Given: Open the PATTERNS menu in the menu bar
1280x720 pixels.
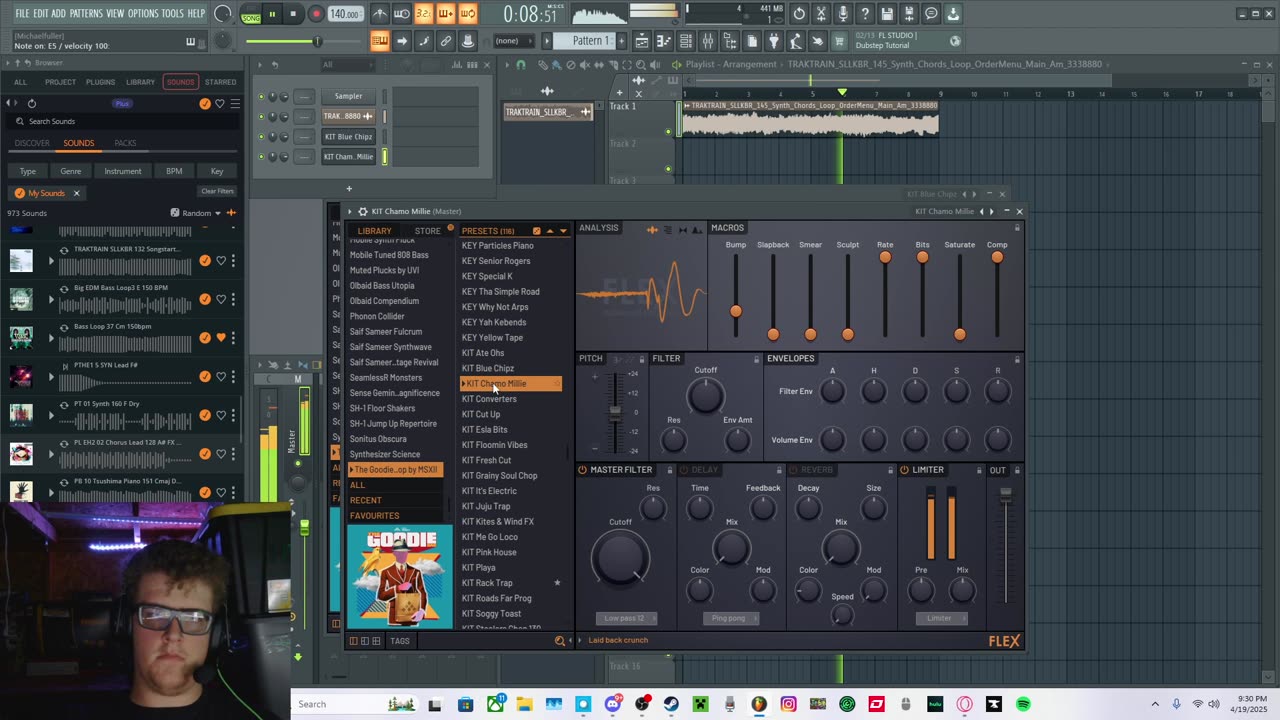Looking at the screenshot, I should [86, 14].
